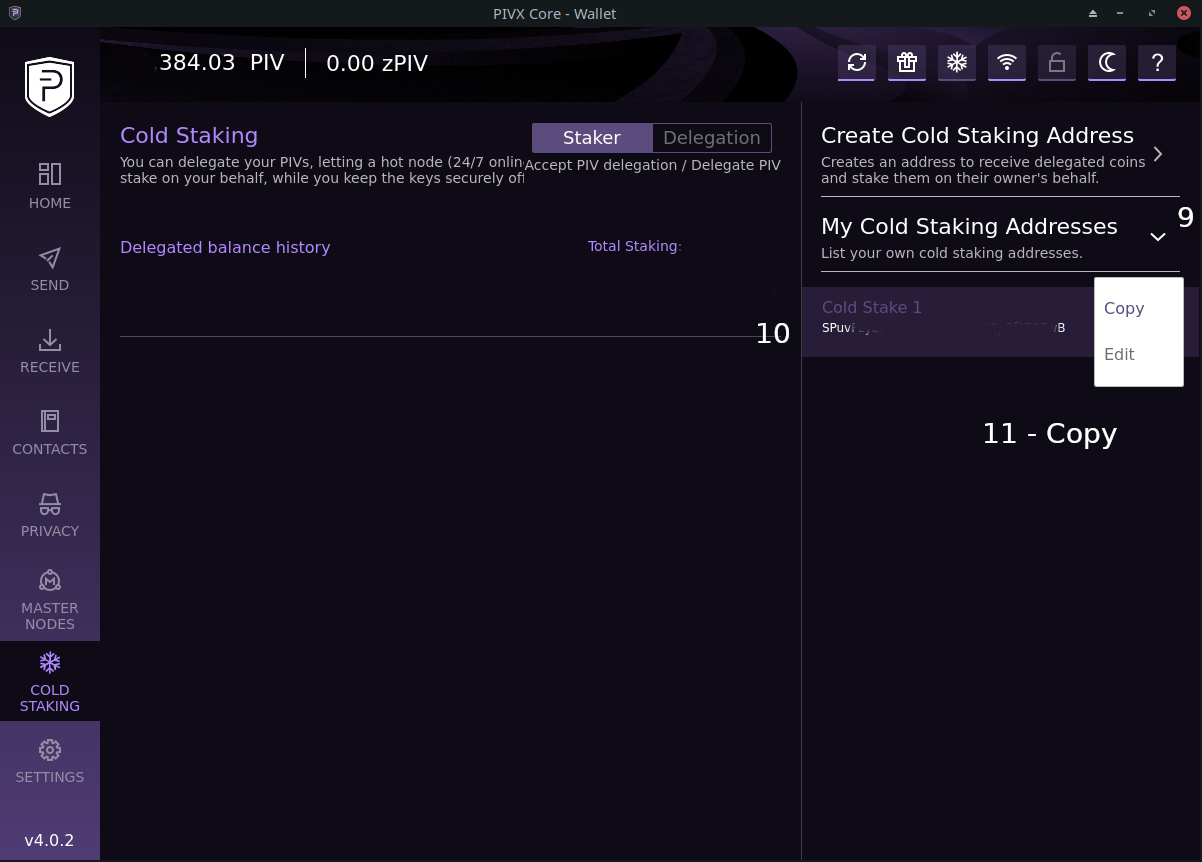The width and height of the screenshot is (1202, 862).
Task: Click the v4.0.2 version label
Action: tap(49, 840)
